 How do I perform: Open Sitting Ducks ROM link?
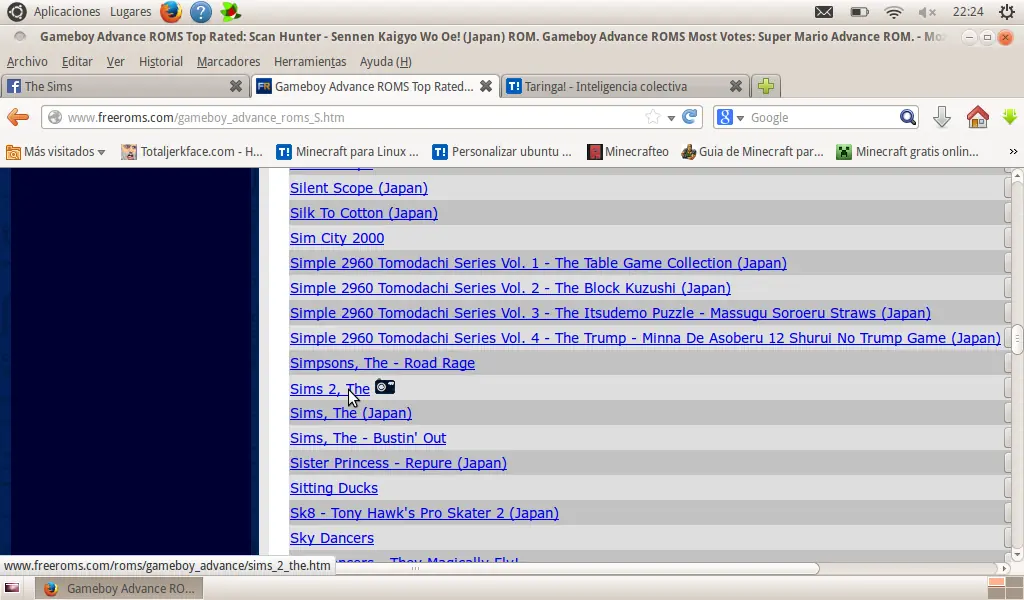[334, 488]
